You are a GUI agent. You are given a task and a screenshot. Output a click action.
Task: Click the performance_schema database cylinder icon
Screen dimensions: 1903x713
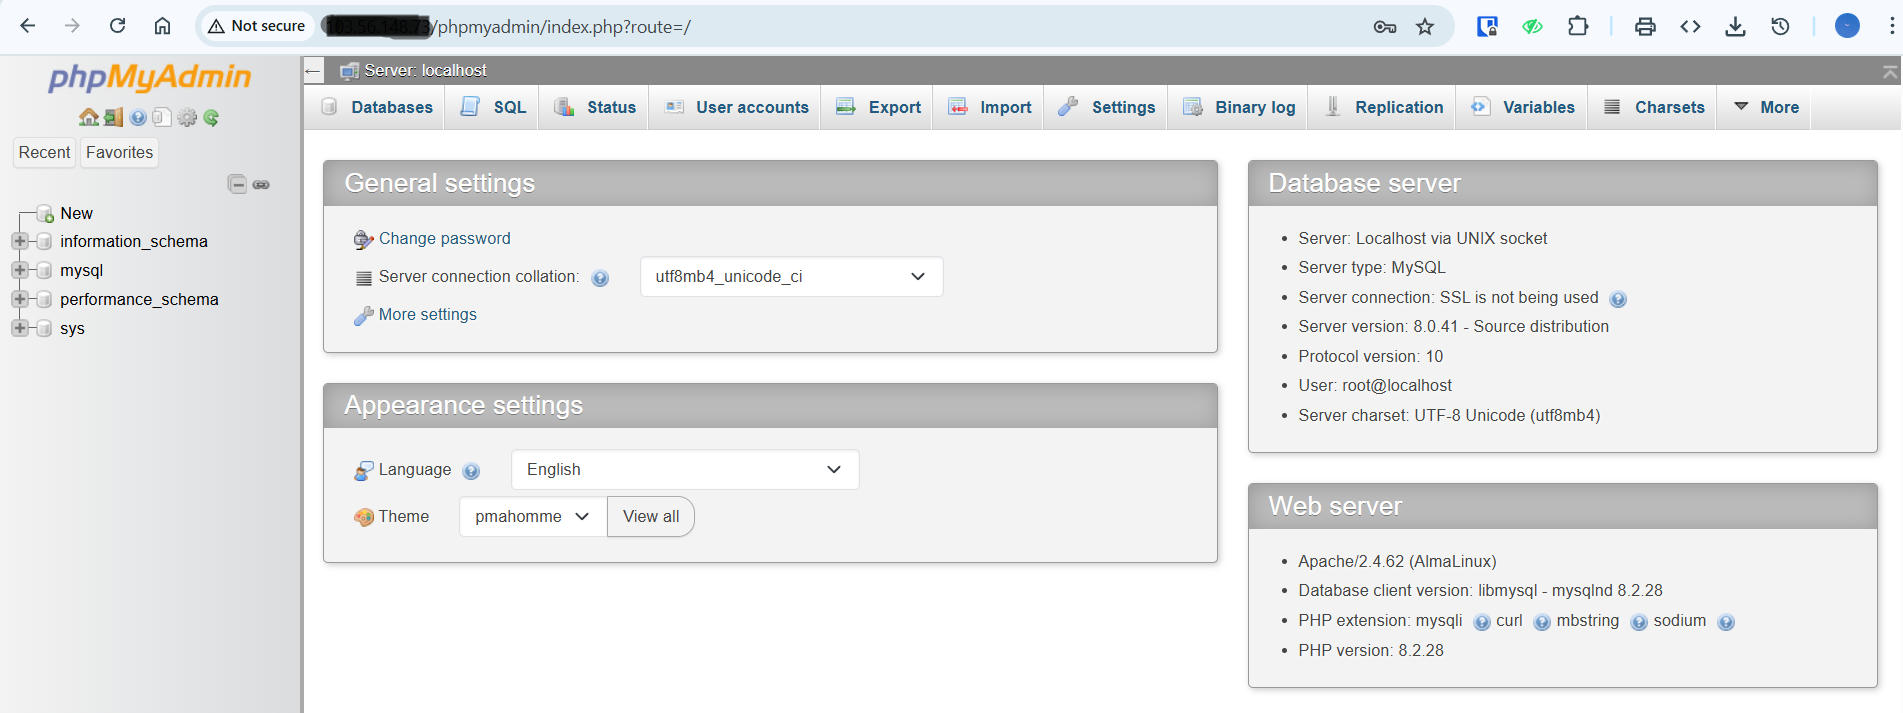[44, 299]
